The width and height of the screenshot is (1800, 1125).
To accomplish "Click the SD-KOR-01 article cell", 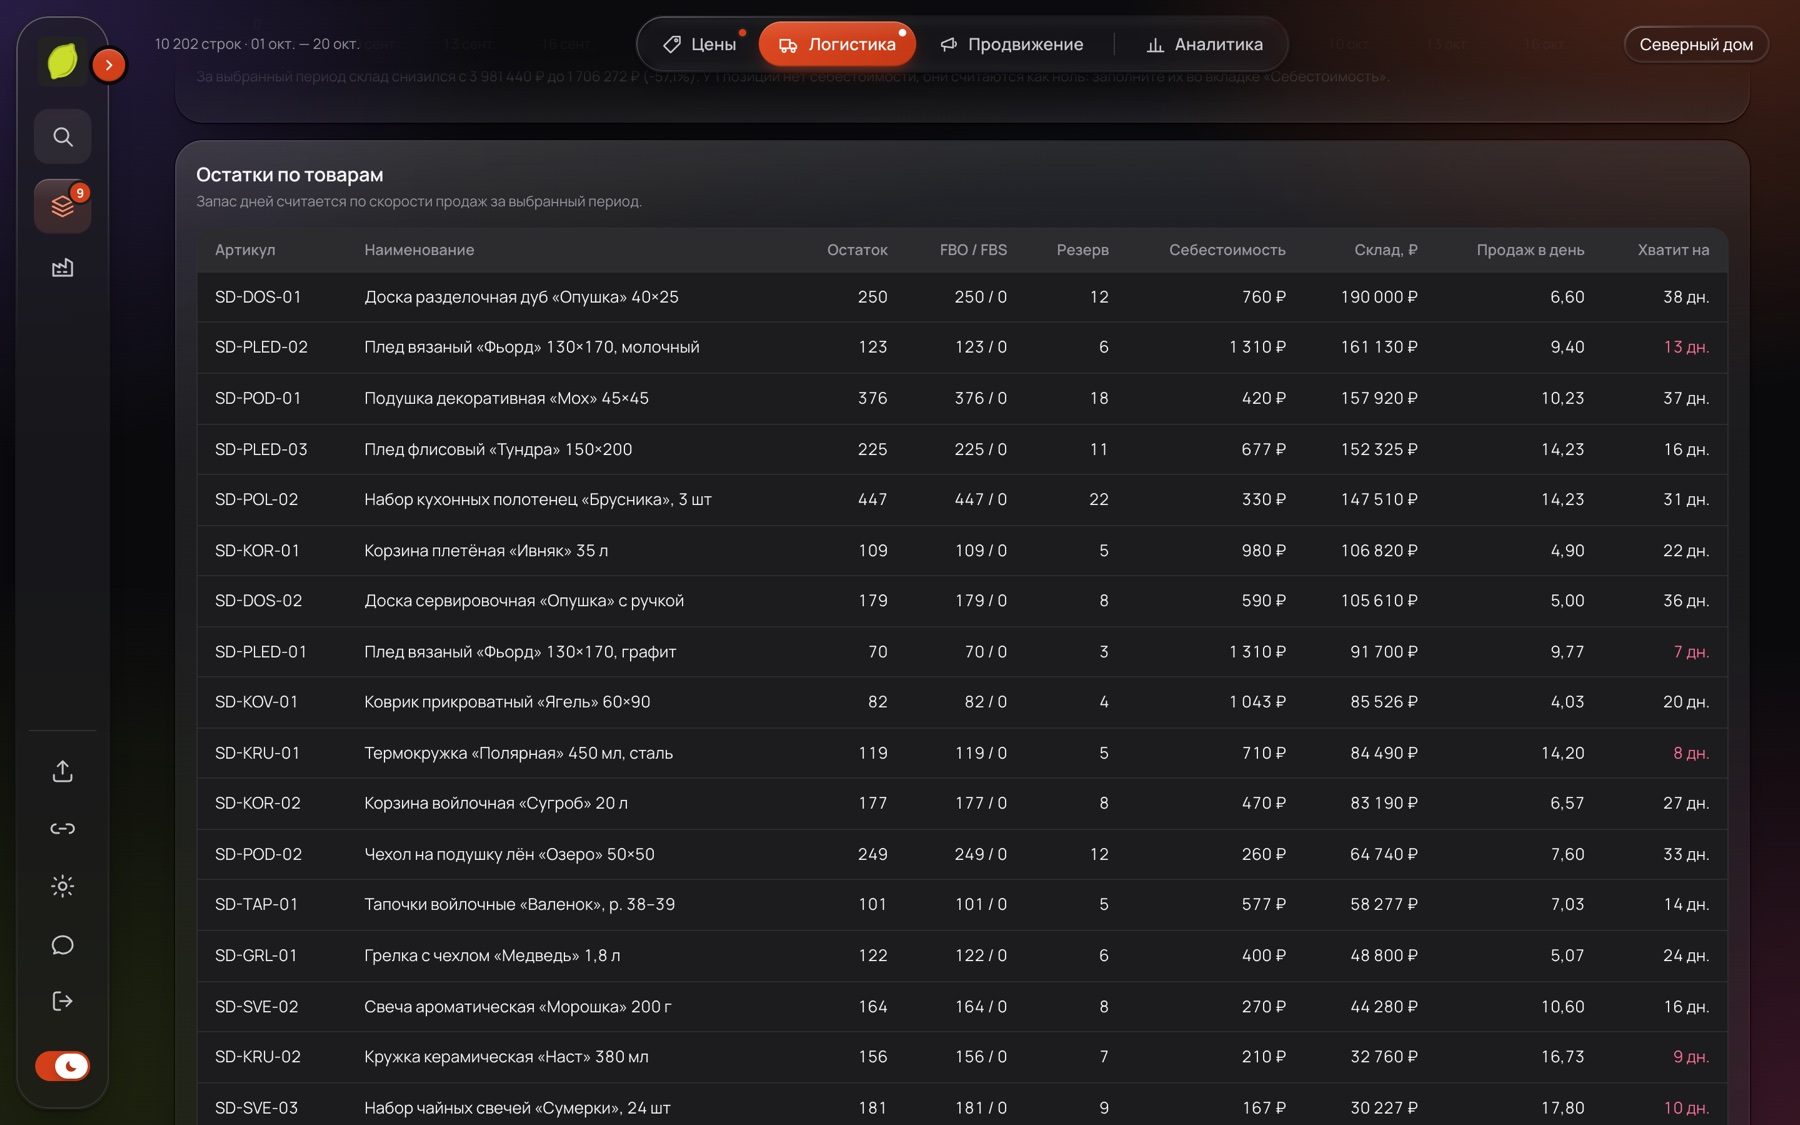I will pos(257,550).
